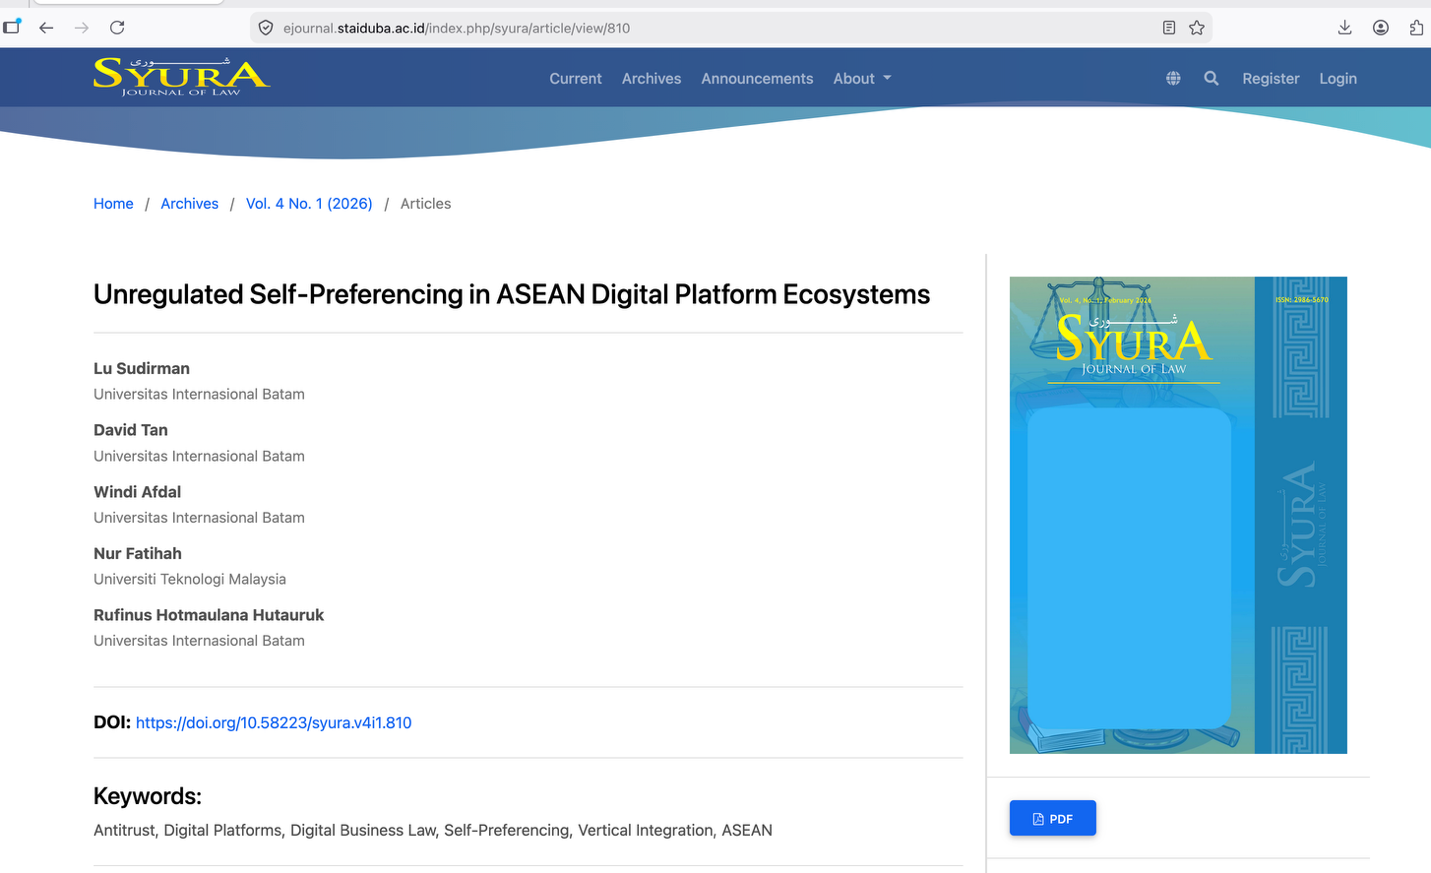
Task: Click the Articles breadcrumb text
Action: [x=425, y=203]
